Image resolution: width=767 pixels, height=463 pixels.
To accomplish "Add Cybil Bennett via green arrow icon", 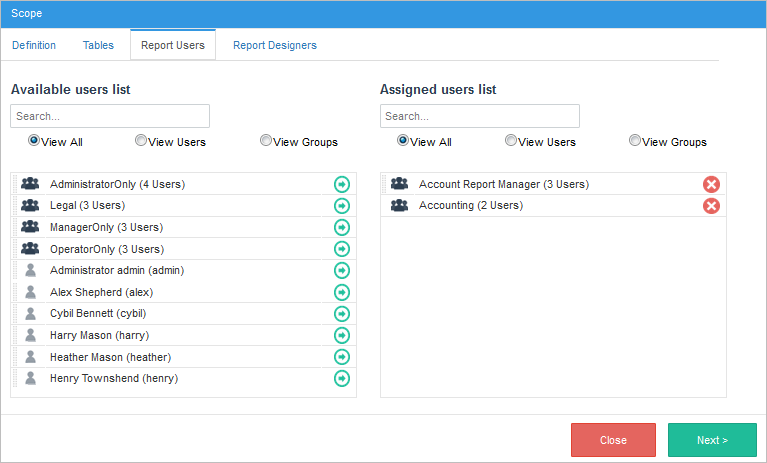I will pos(342,313).
